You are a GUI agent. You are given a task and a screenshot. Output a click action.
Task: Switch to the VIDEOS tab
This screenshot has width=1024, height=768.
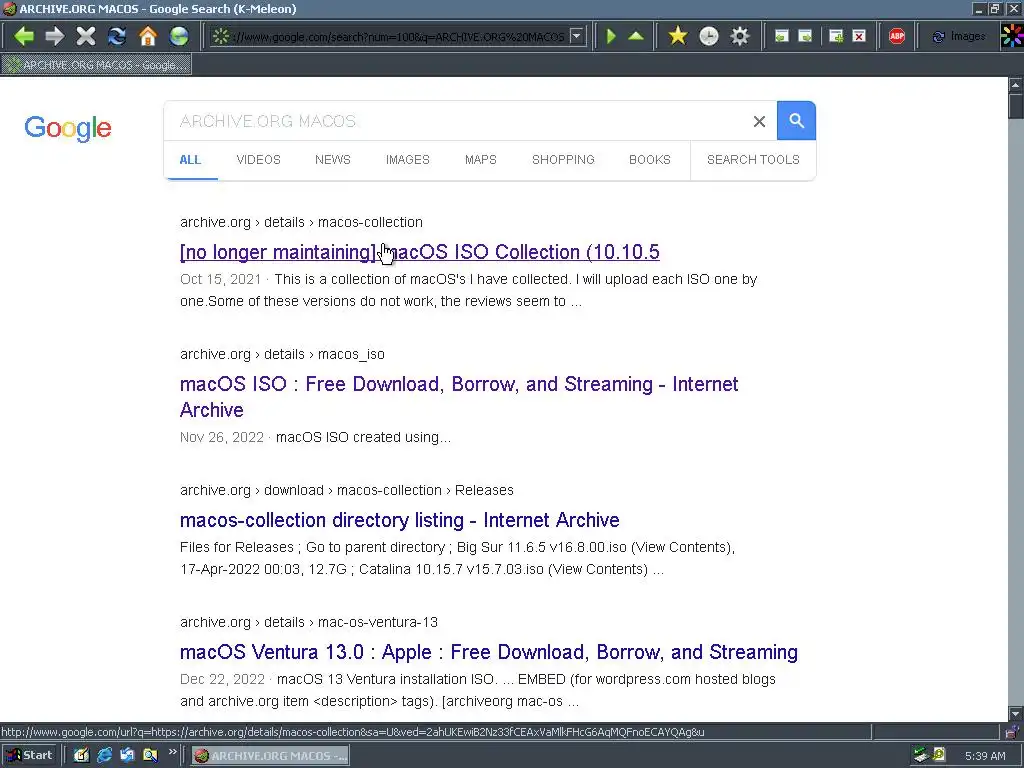(x=258, y=159)
